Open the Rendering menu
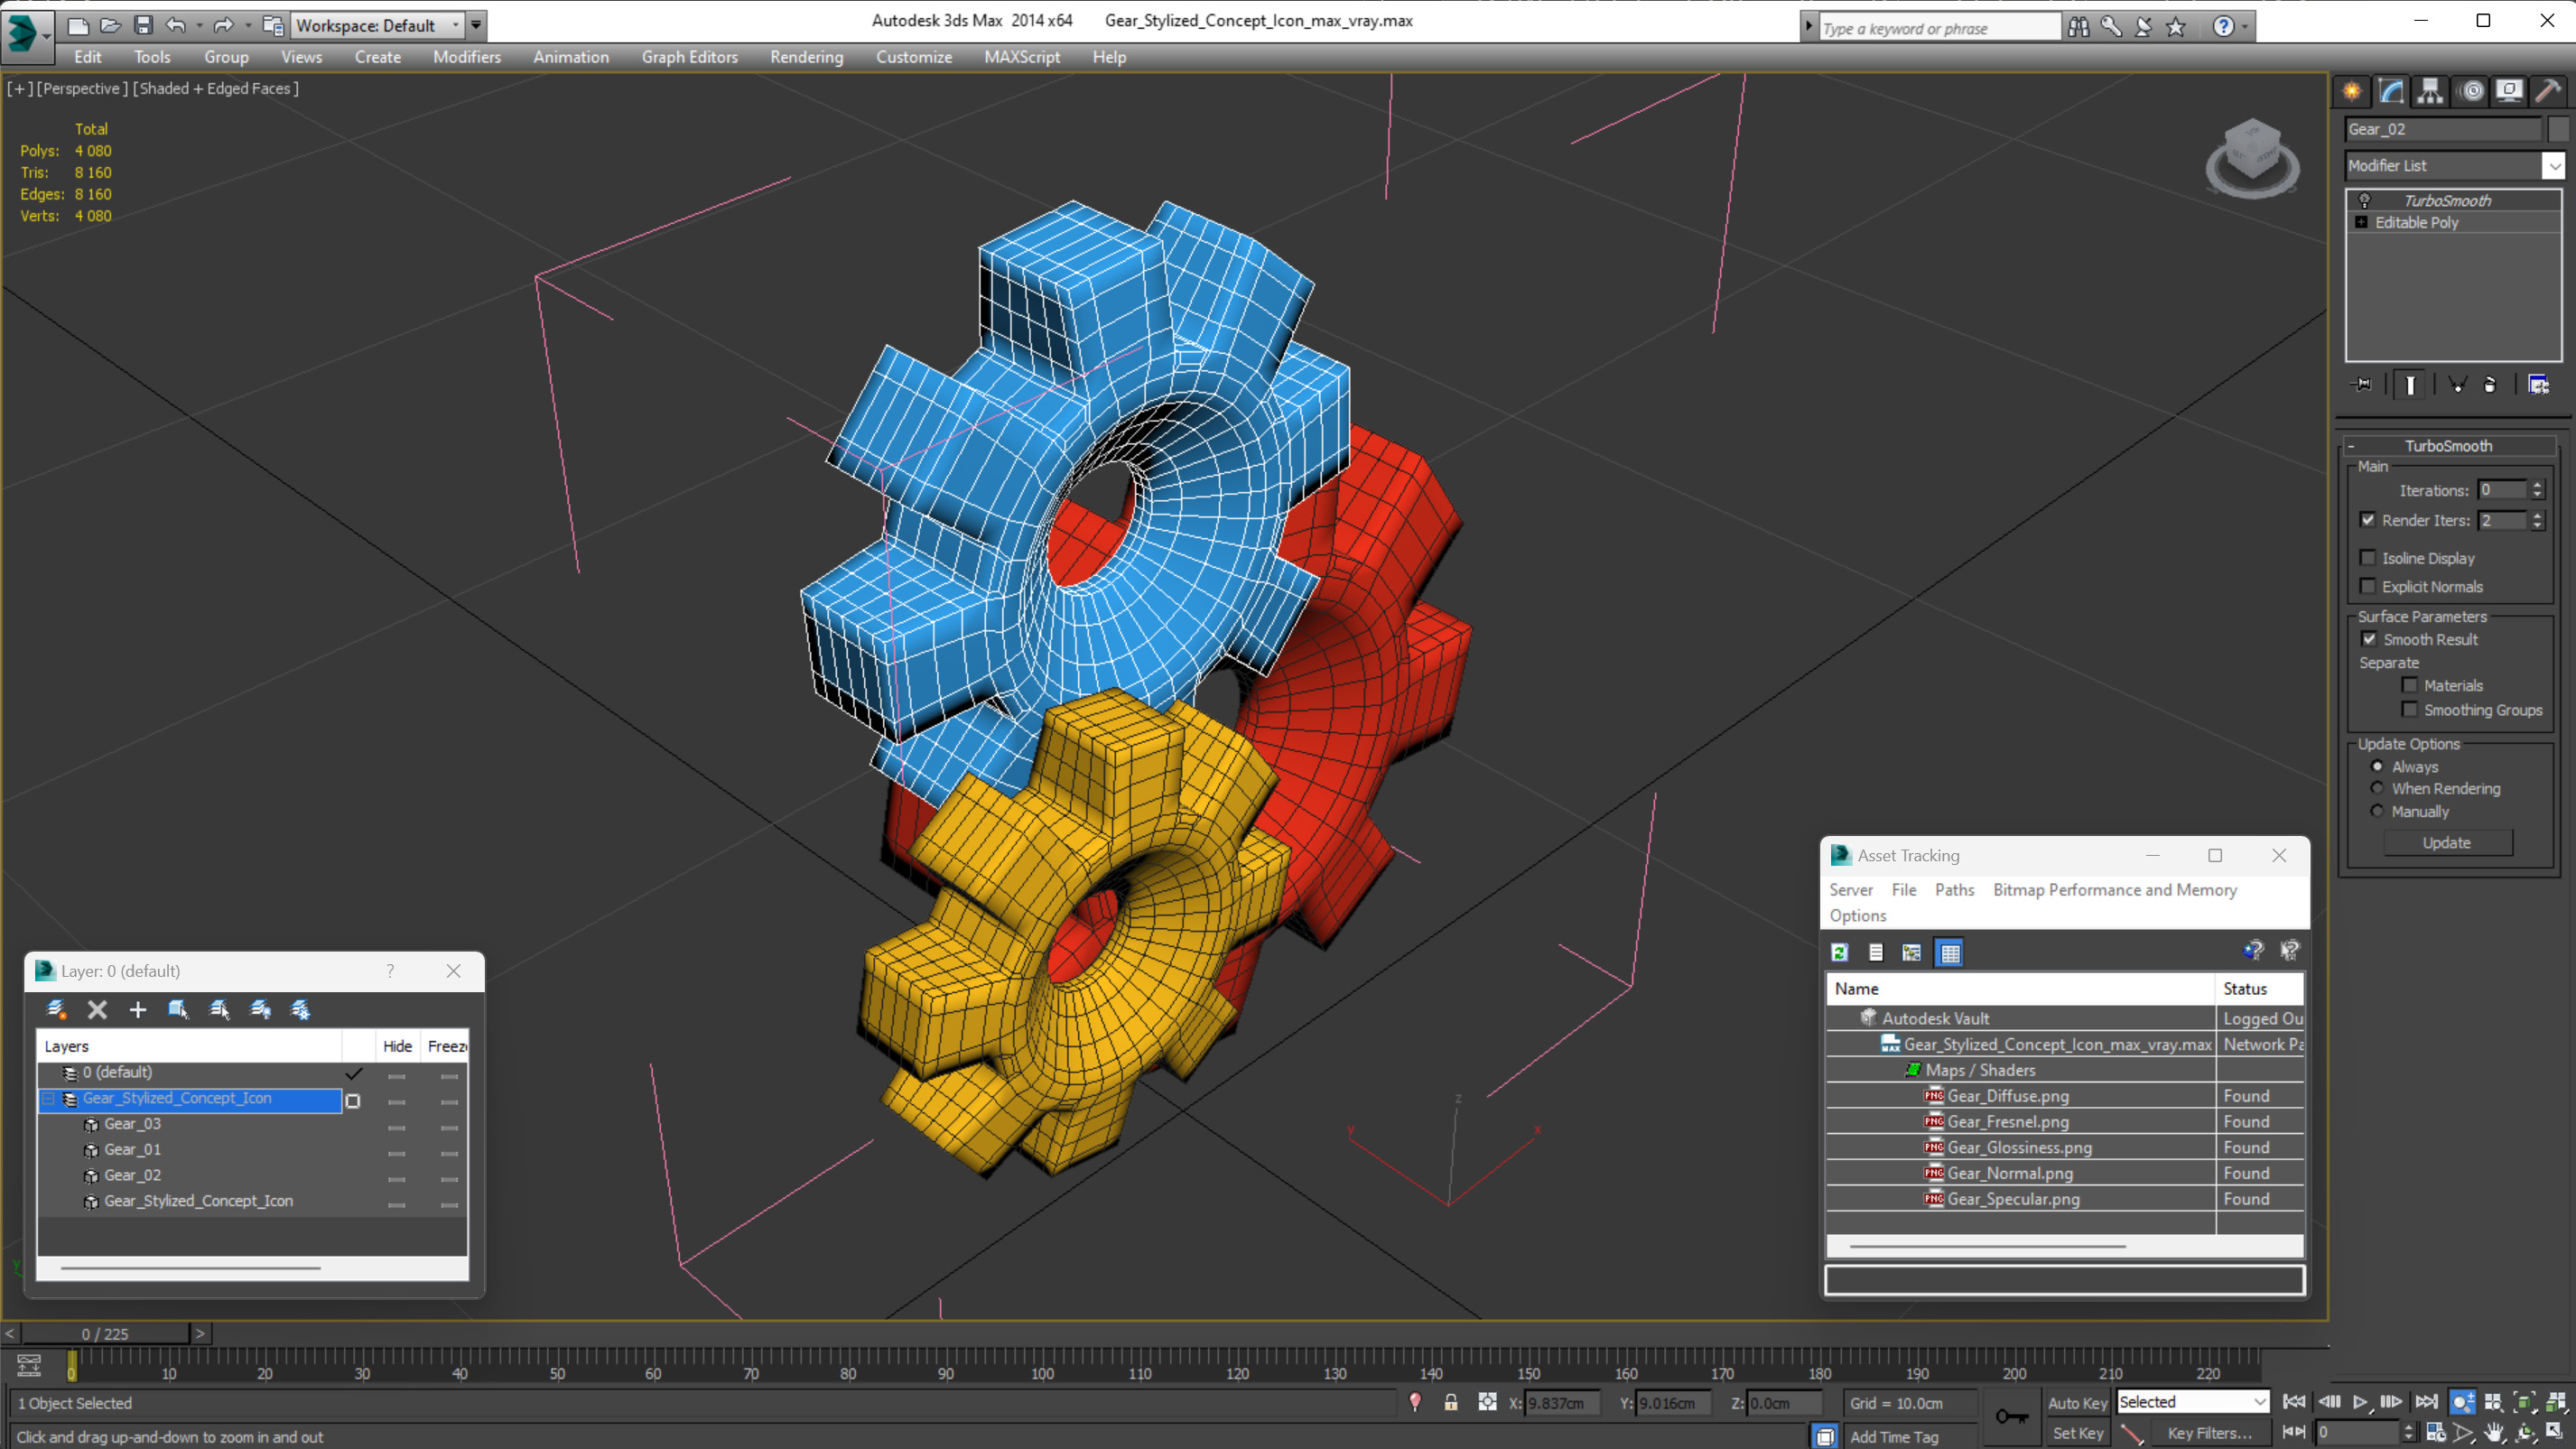The width and height of the screenshot is (2576, 1449). coord(805,57)
